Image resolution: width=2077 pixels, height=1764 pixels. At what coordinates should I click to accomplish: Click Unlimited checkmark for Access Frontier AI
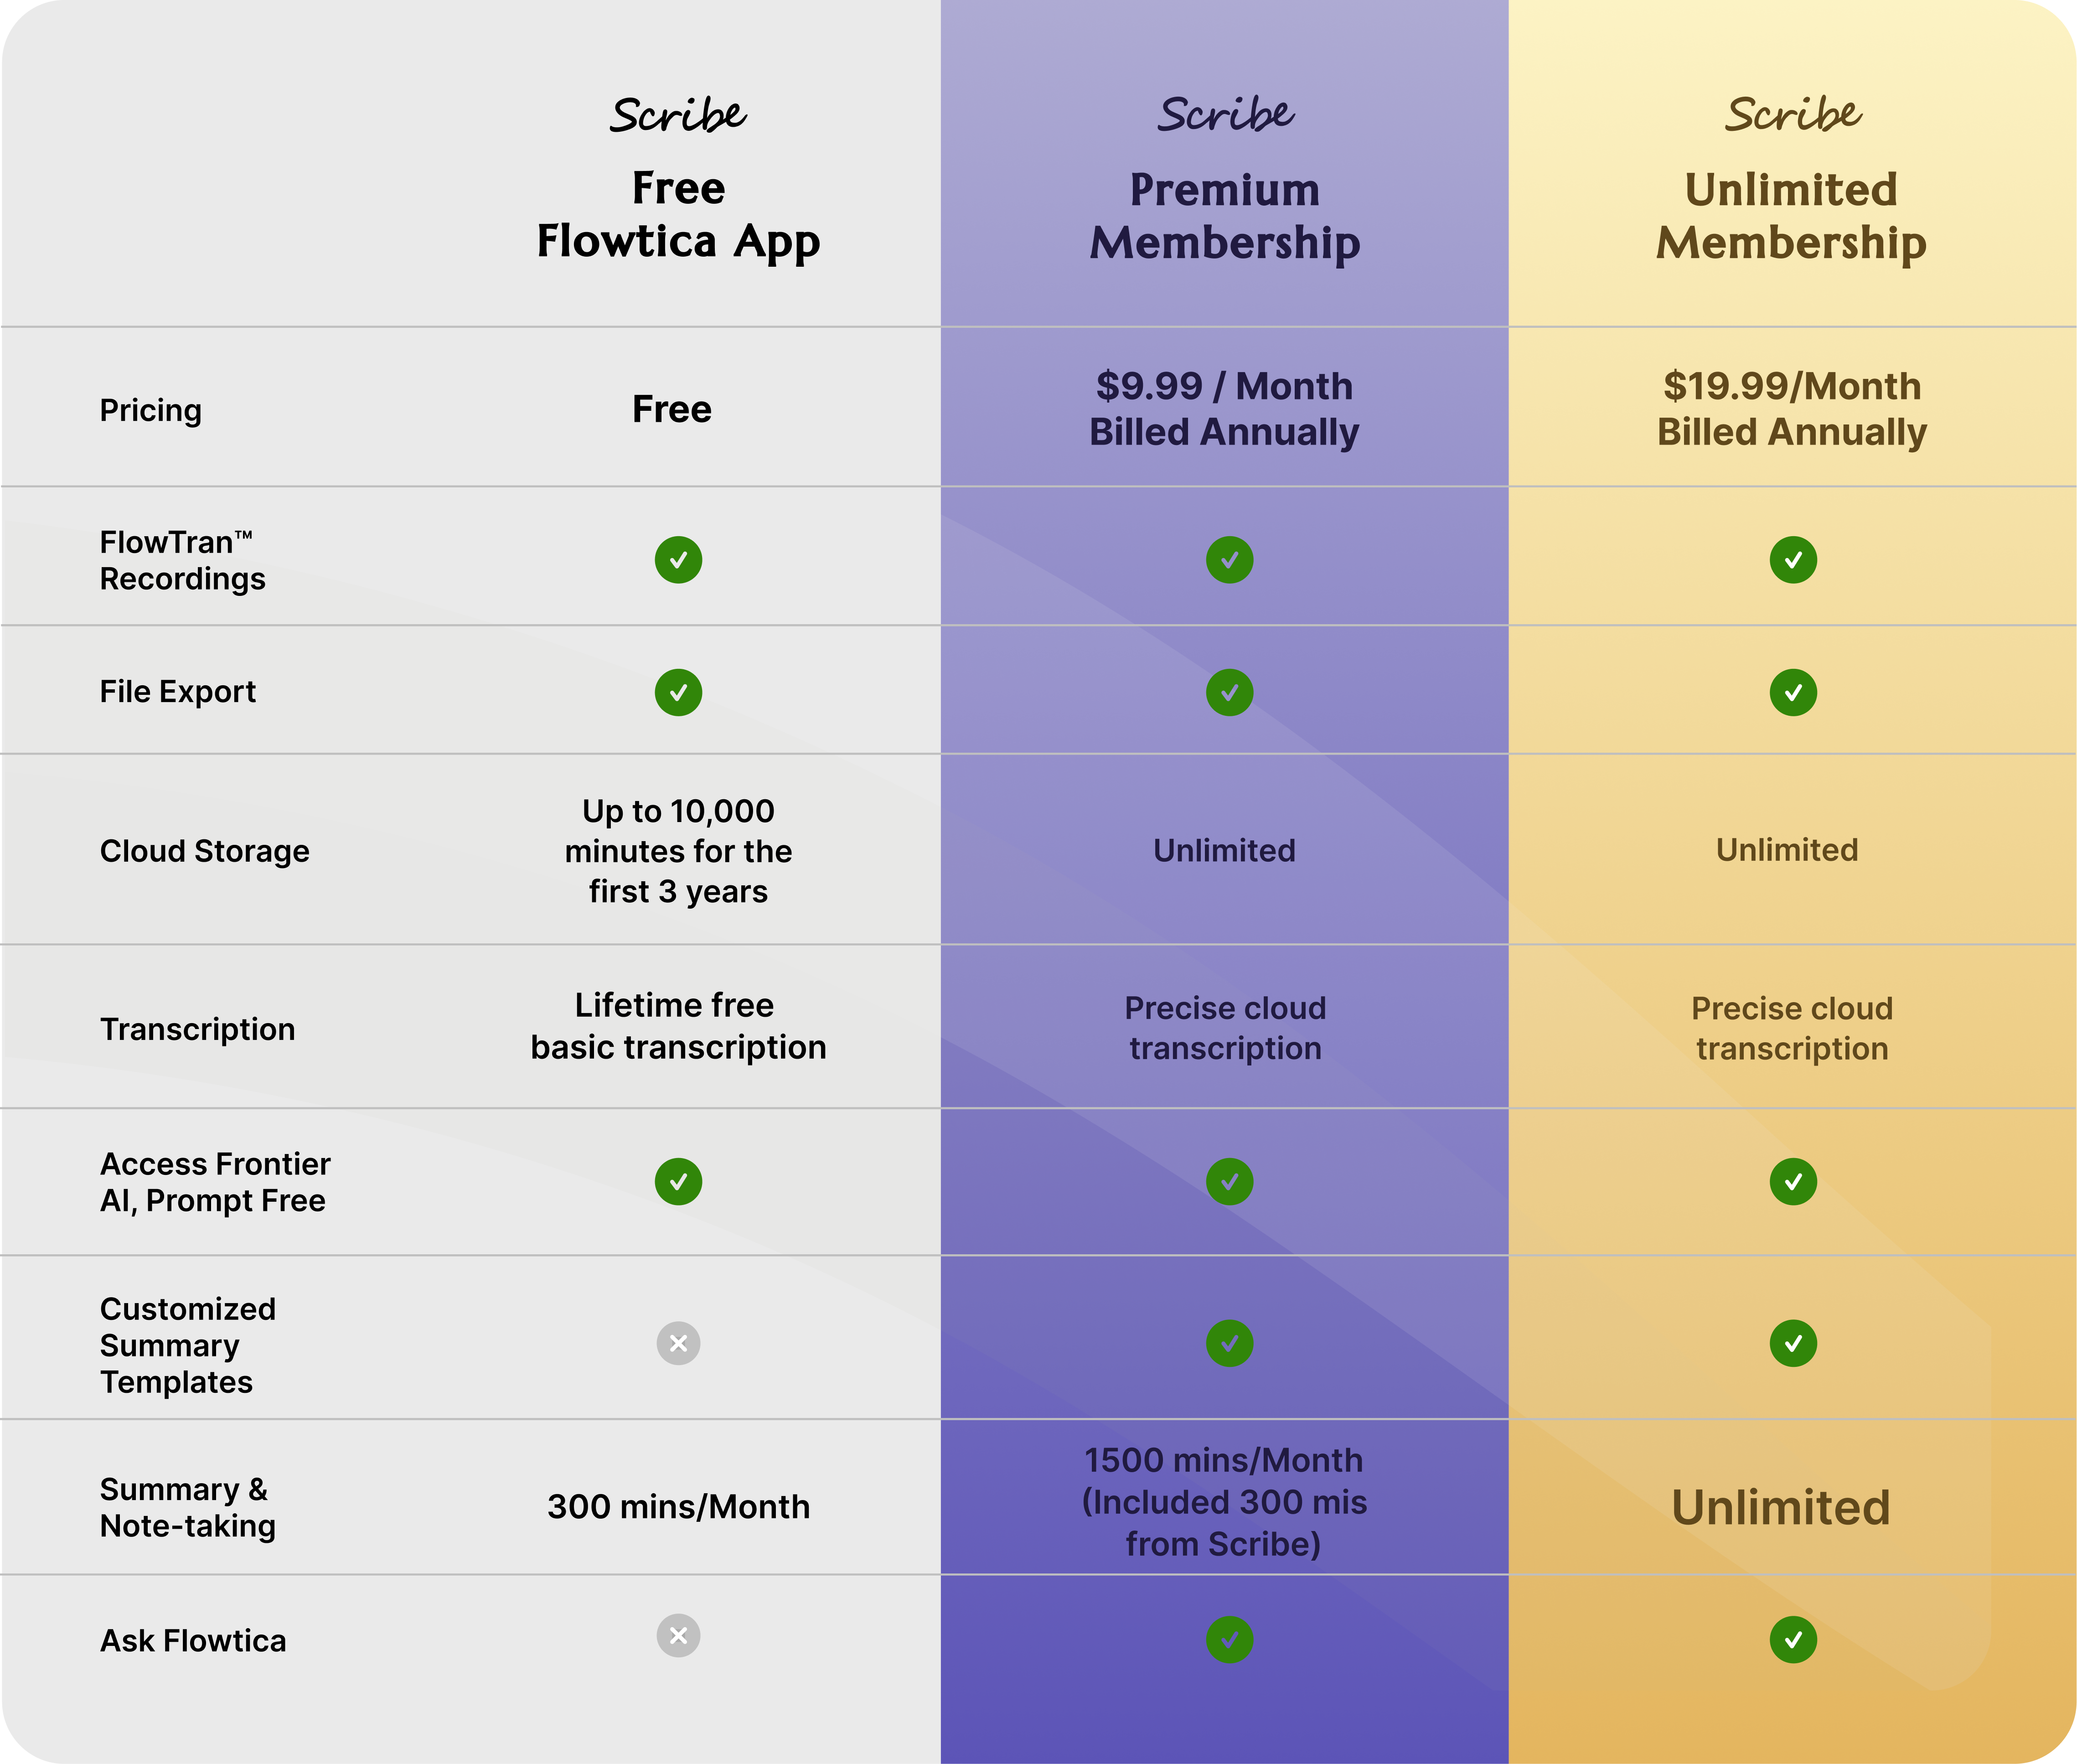(x=1793, y=1182)
